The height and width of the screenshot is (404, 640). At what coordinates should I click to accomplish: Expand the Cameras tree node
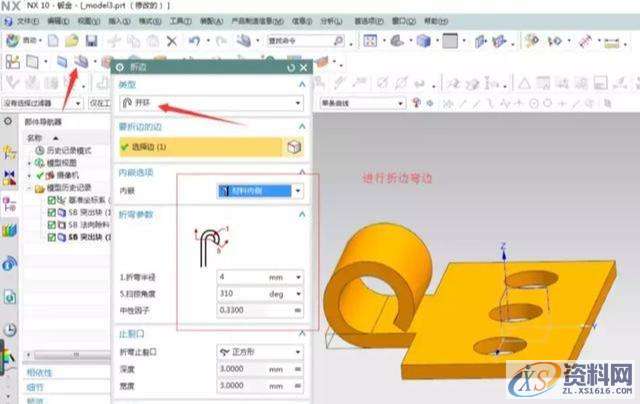click(x=29, y=176)
